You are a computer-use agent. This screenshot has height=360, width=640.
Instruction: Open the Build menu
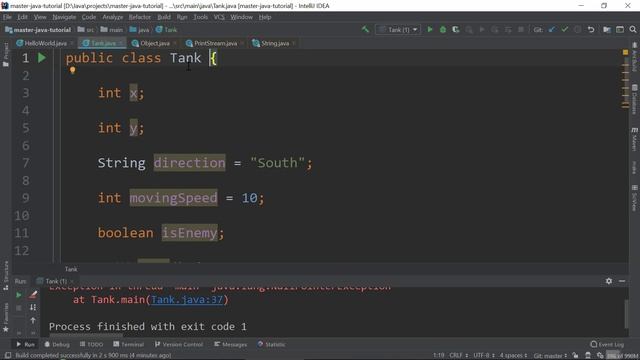(164, 17)
